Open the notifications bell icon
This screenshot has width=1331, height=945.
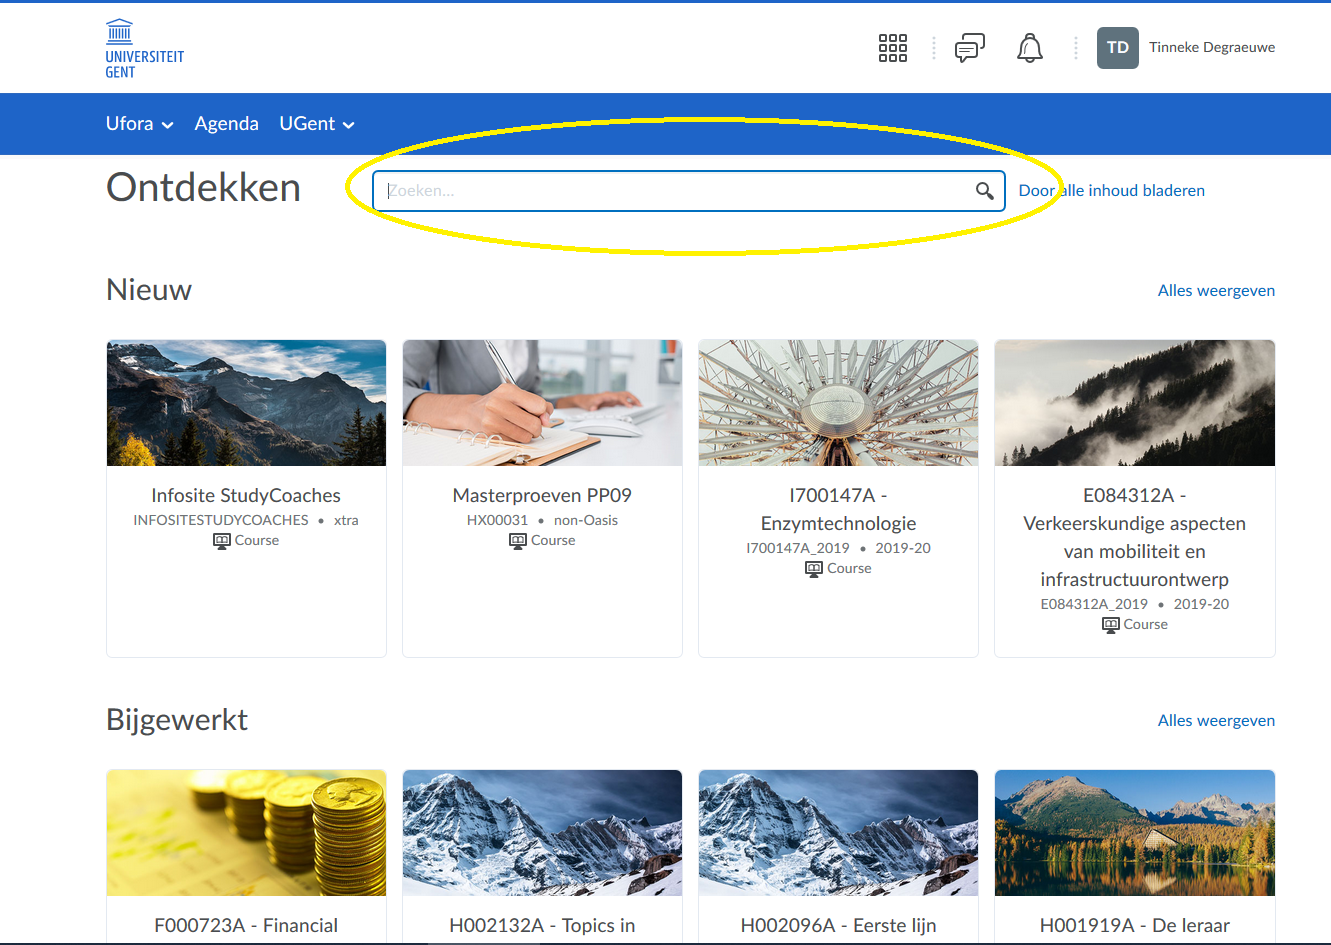pos(1029,48)
